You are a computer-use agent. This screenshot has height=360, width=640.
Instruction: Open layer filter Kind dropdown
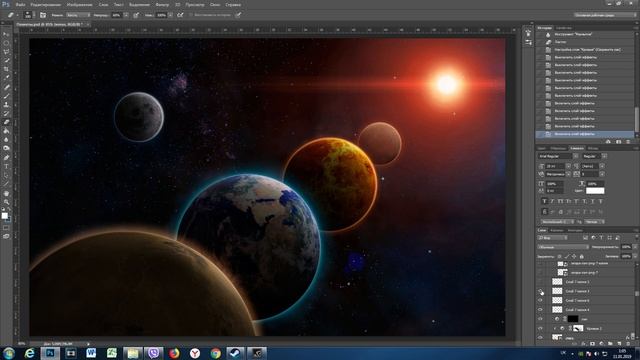pos(553,238)
